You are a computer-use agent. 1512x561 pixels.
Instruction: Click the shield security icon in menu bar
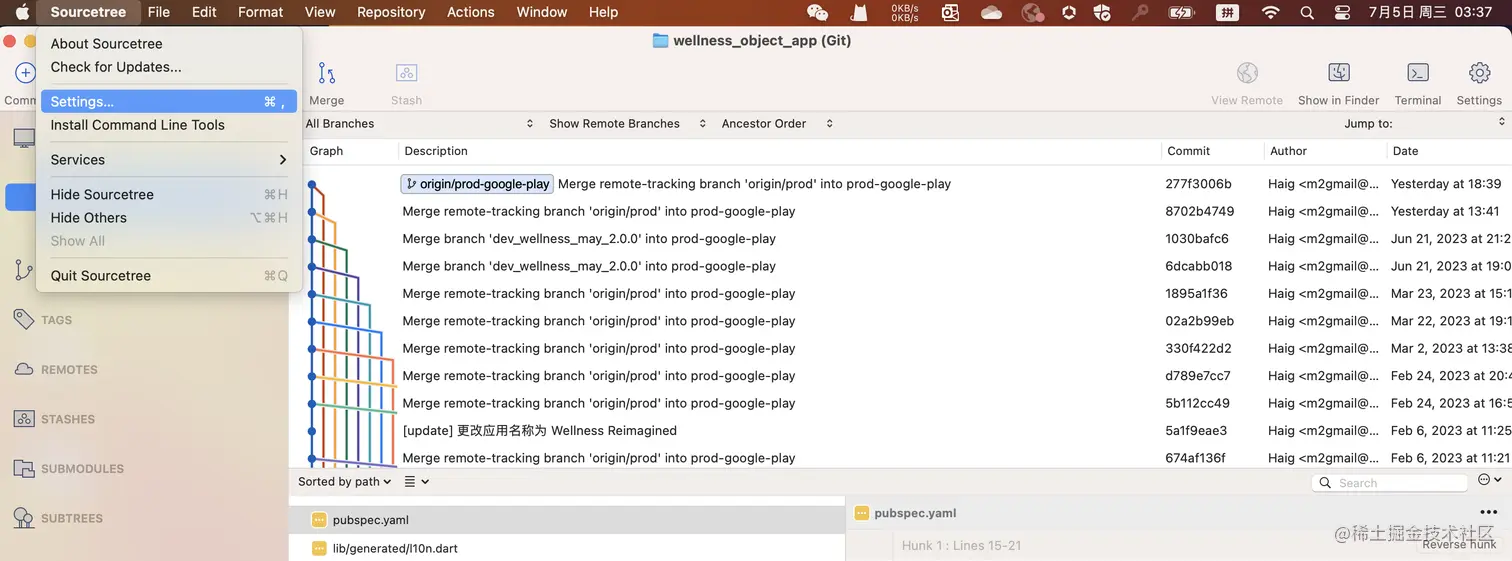coord(1102,12)
